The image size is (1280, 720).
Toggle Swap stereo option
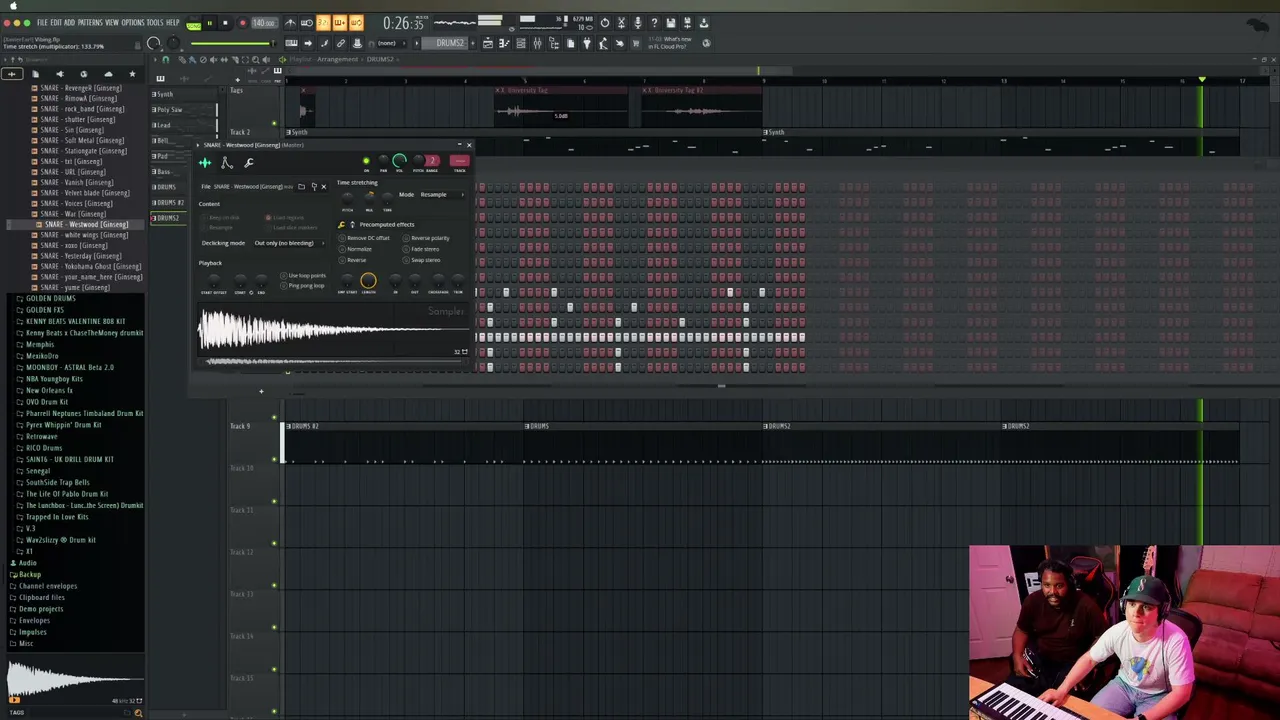click(x=421, y=260)
